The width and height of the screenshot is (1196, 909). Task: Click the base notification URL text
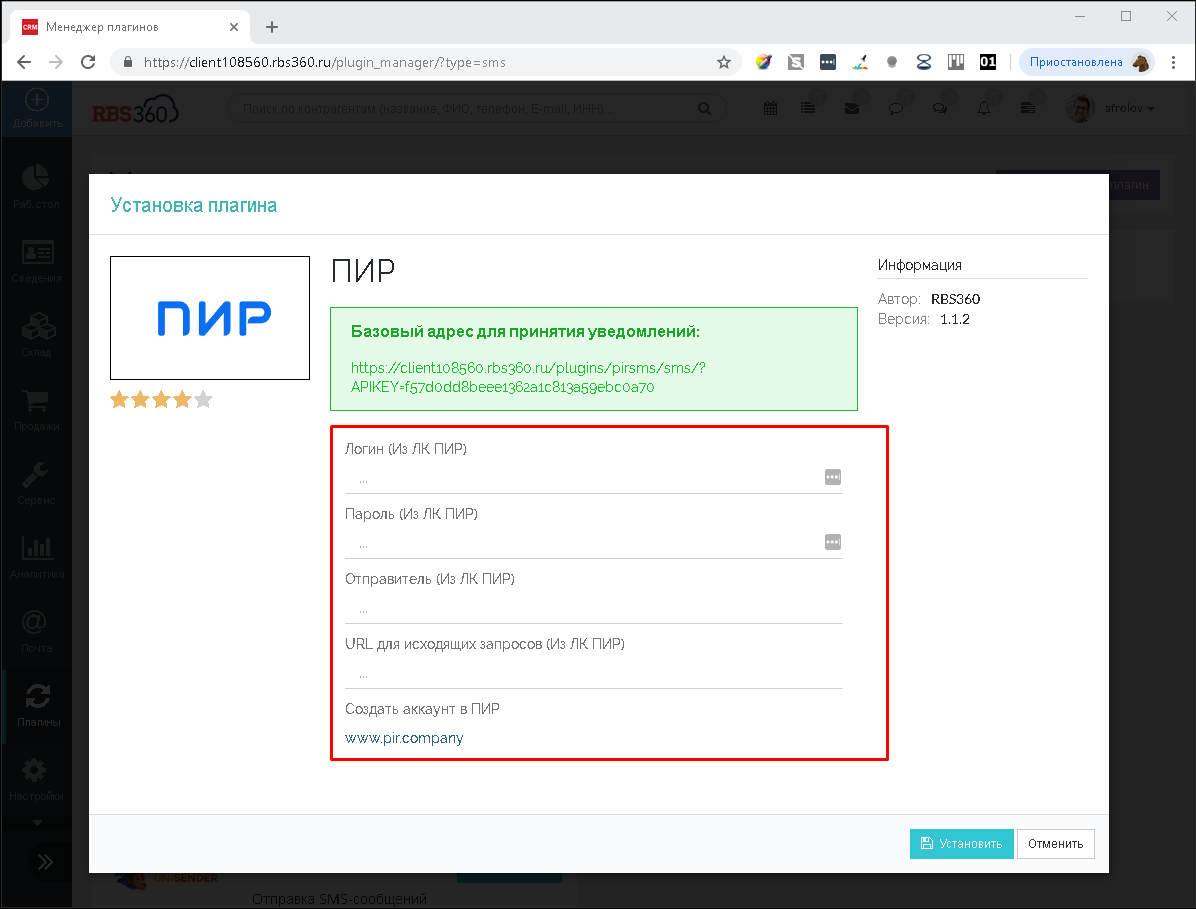[528, 377]
